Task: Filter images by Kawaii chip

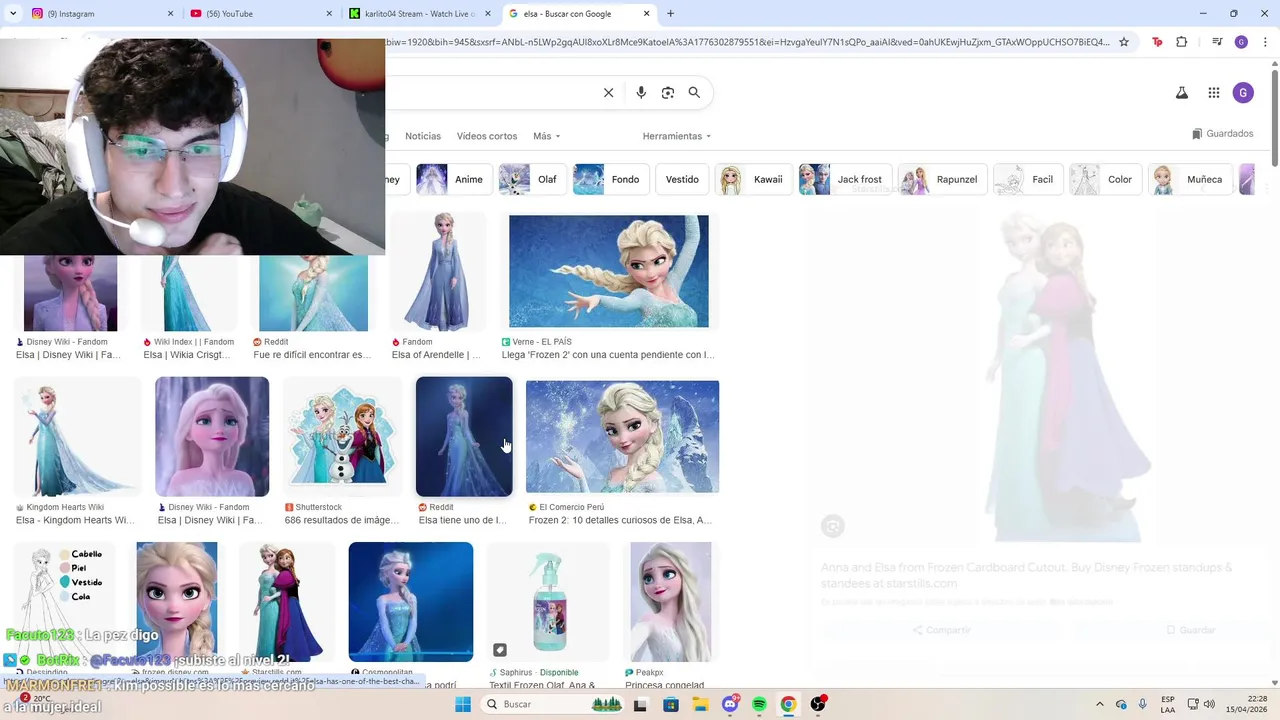Action: (753, 180)
